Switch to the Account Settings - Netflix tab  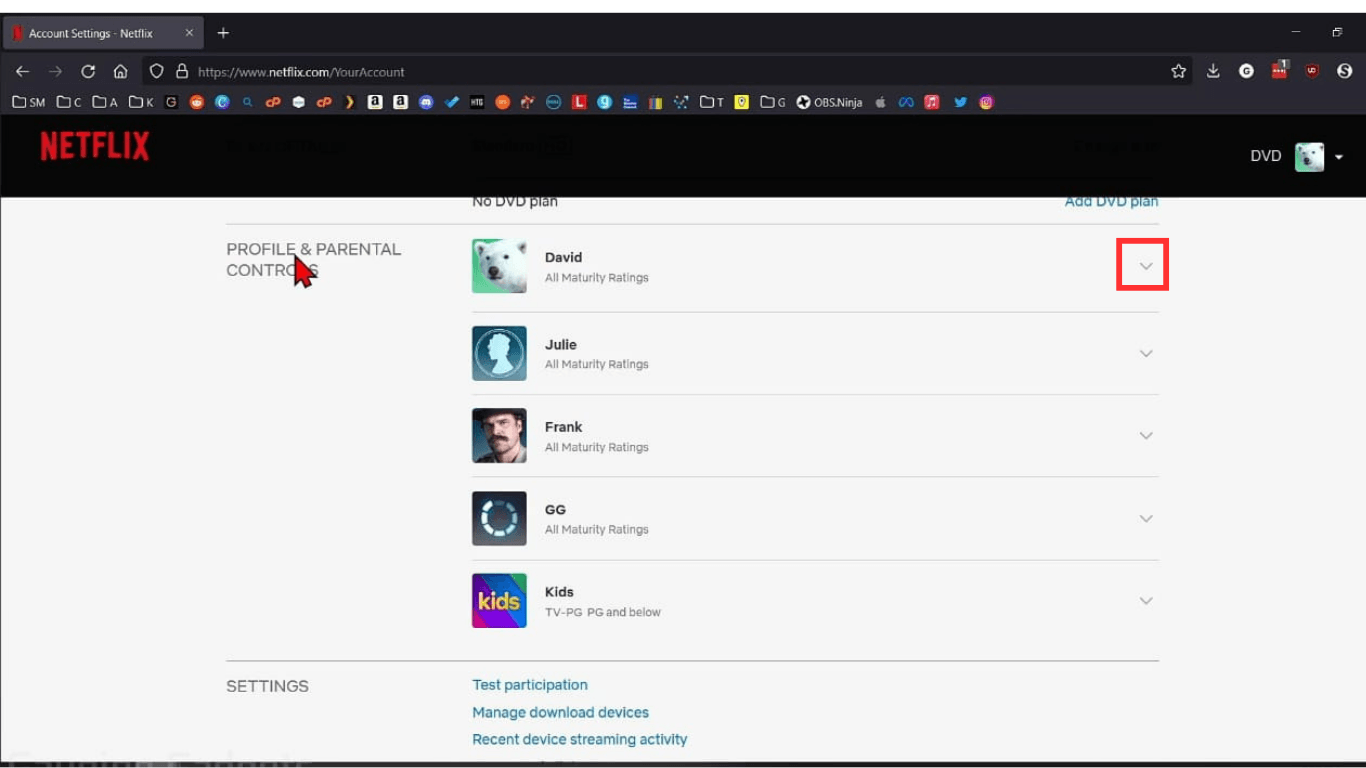[102, 33]
